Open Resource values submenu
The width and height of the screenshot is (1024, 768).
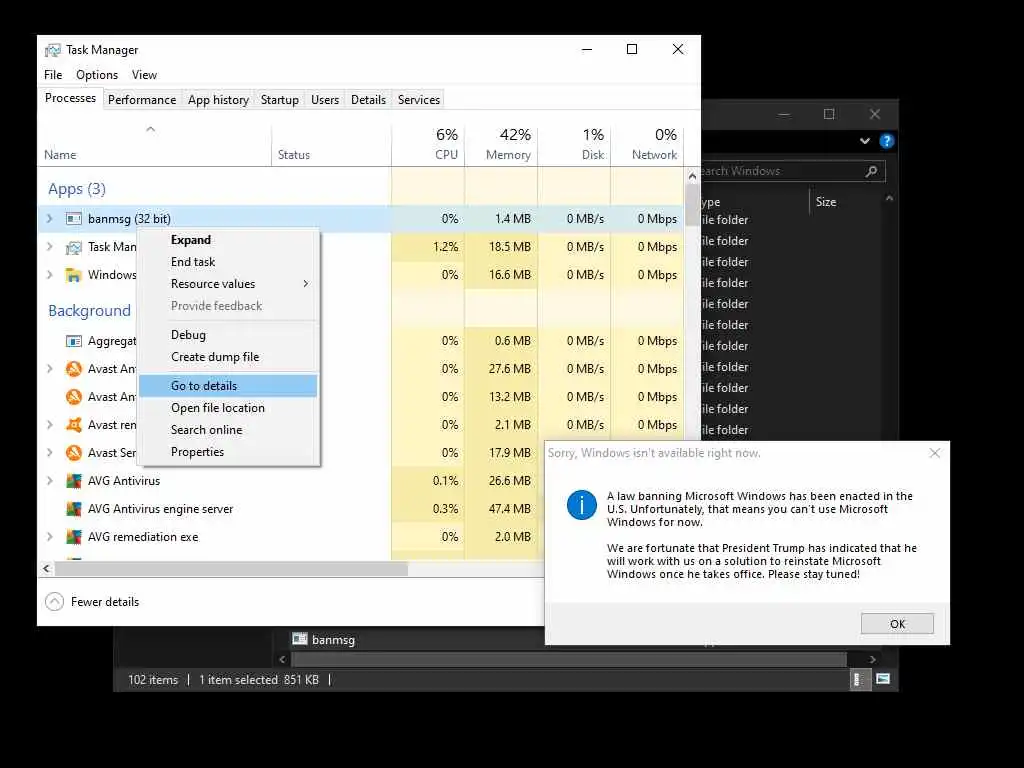pyautogui.click(x=229, y=284)
